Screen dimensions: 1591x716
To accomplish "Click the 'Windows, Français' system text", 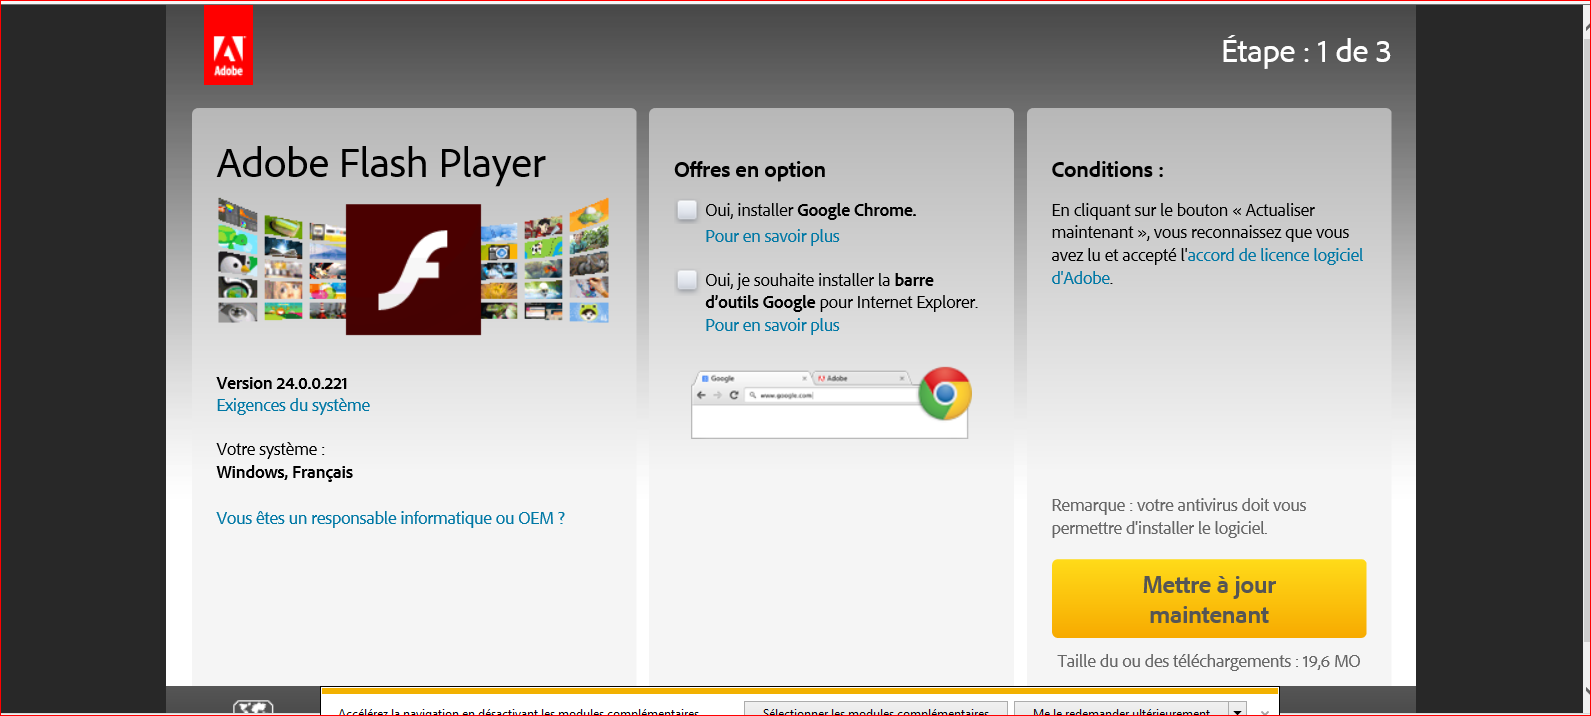I will point(285,472).
